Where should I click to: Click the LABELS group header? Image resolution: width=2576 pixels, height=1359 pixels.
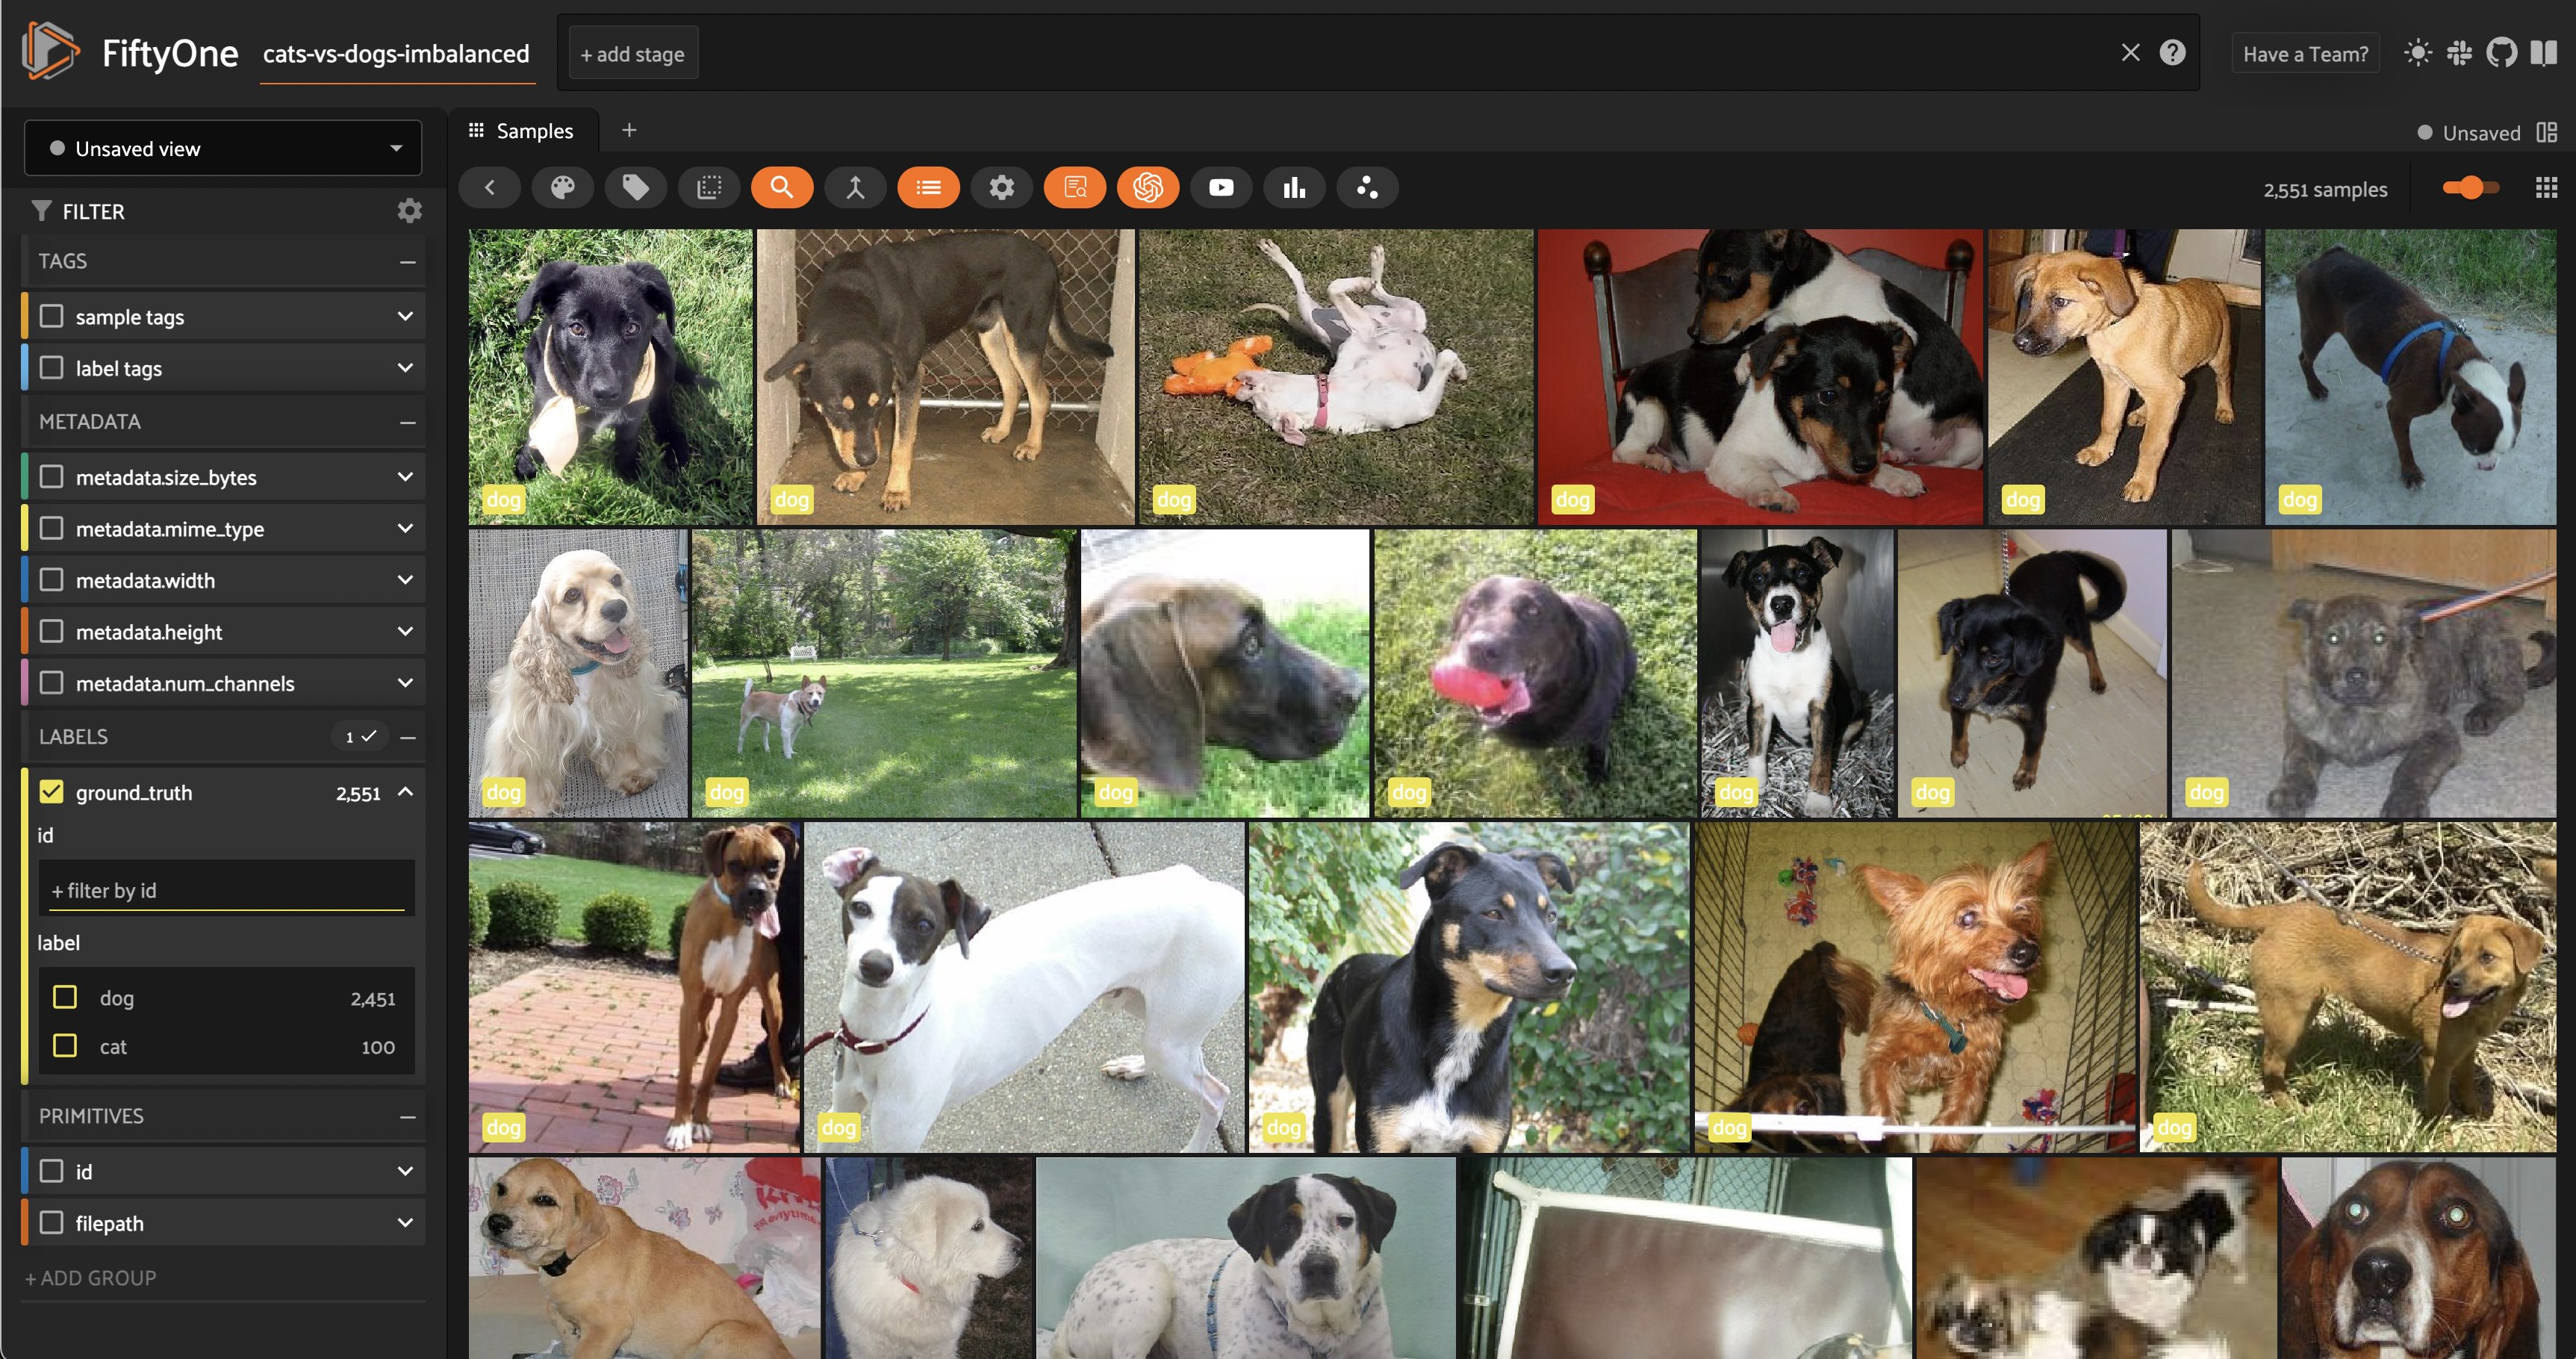(x=224, y=737)
